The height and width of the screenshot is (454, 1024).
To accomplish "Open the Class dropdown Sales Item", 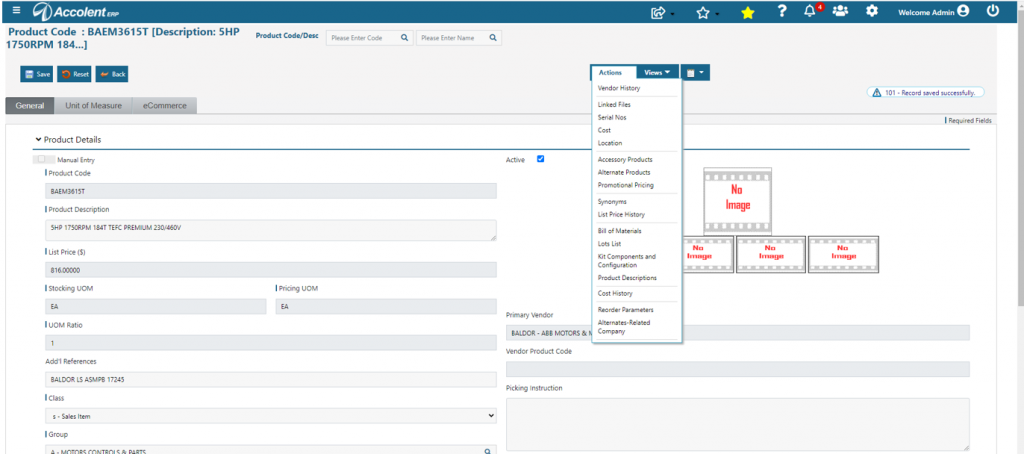I will (x=270, y=415).
